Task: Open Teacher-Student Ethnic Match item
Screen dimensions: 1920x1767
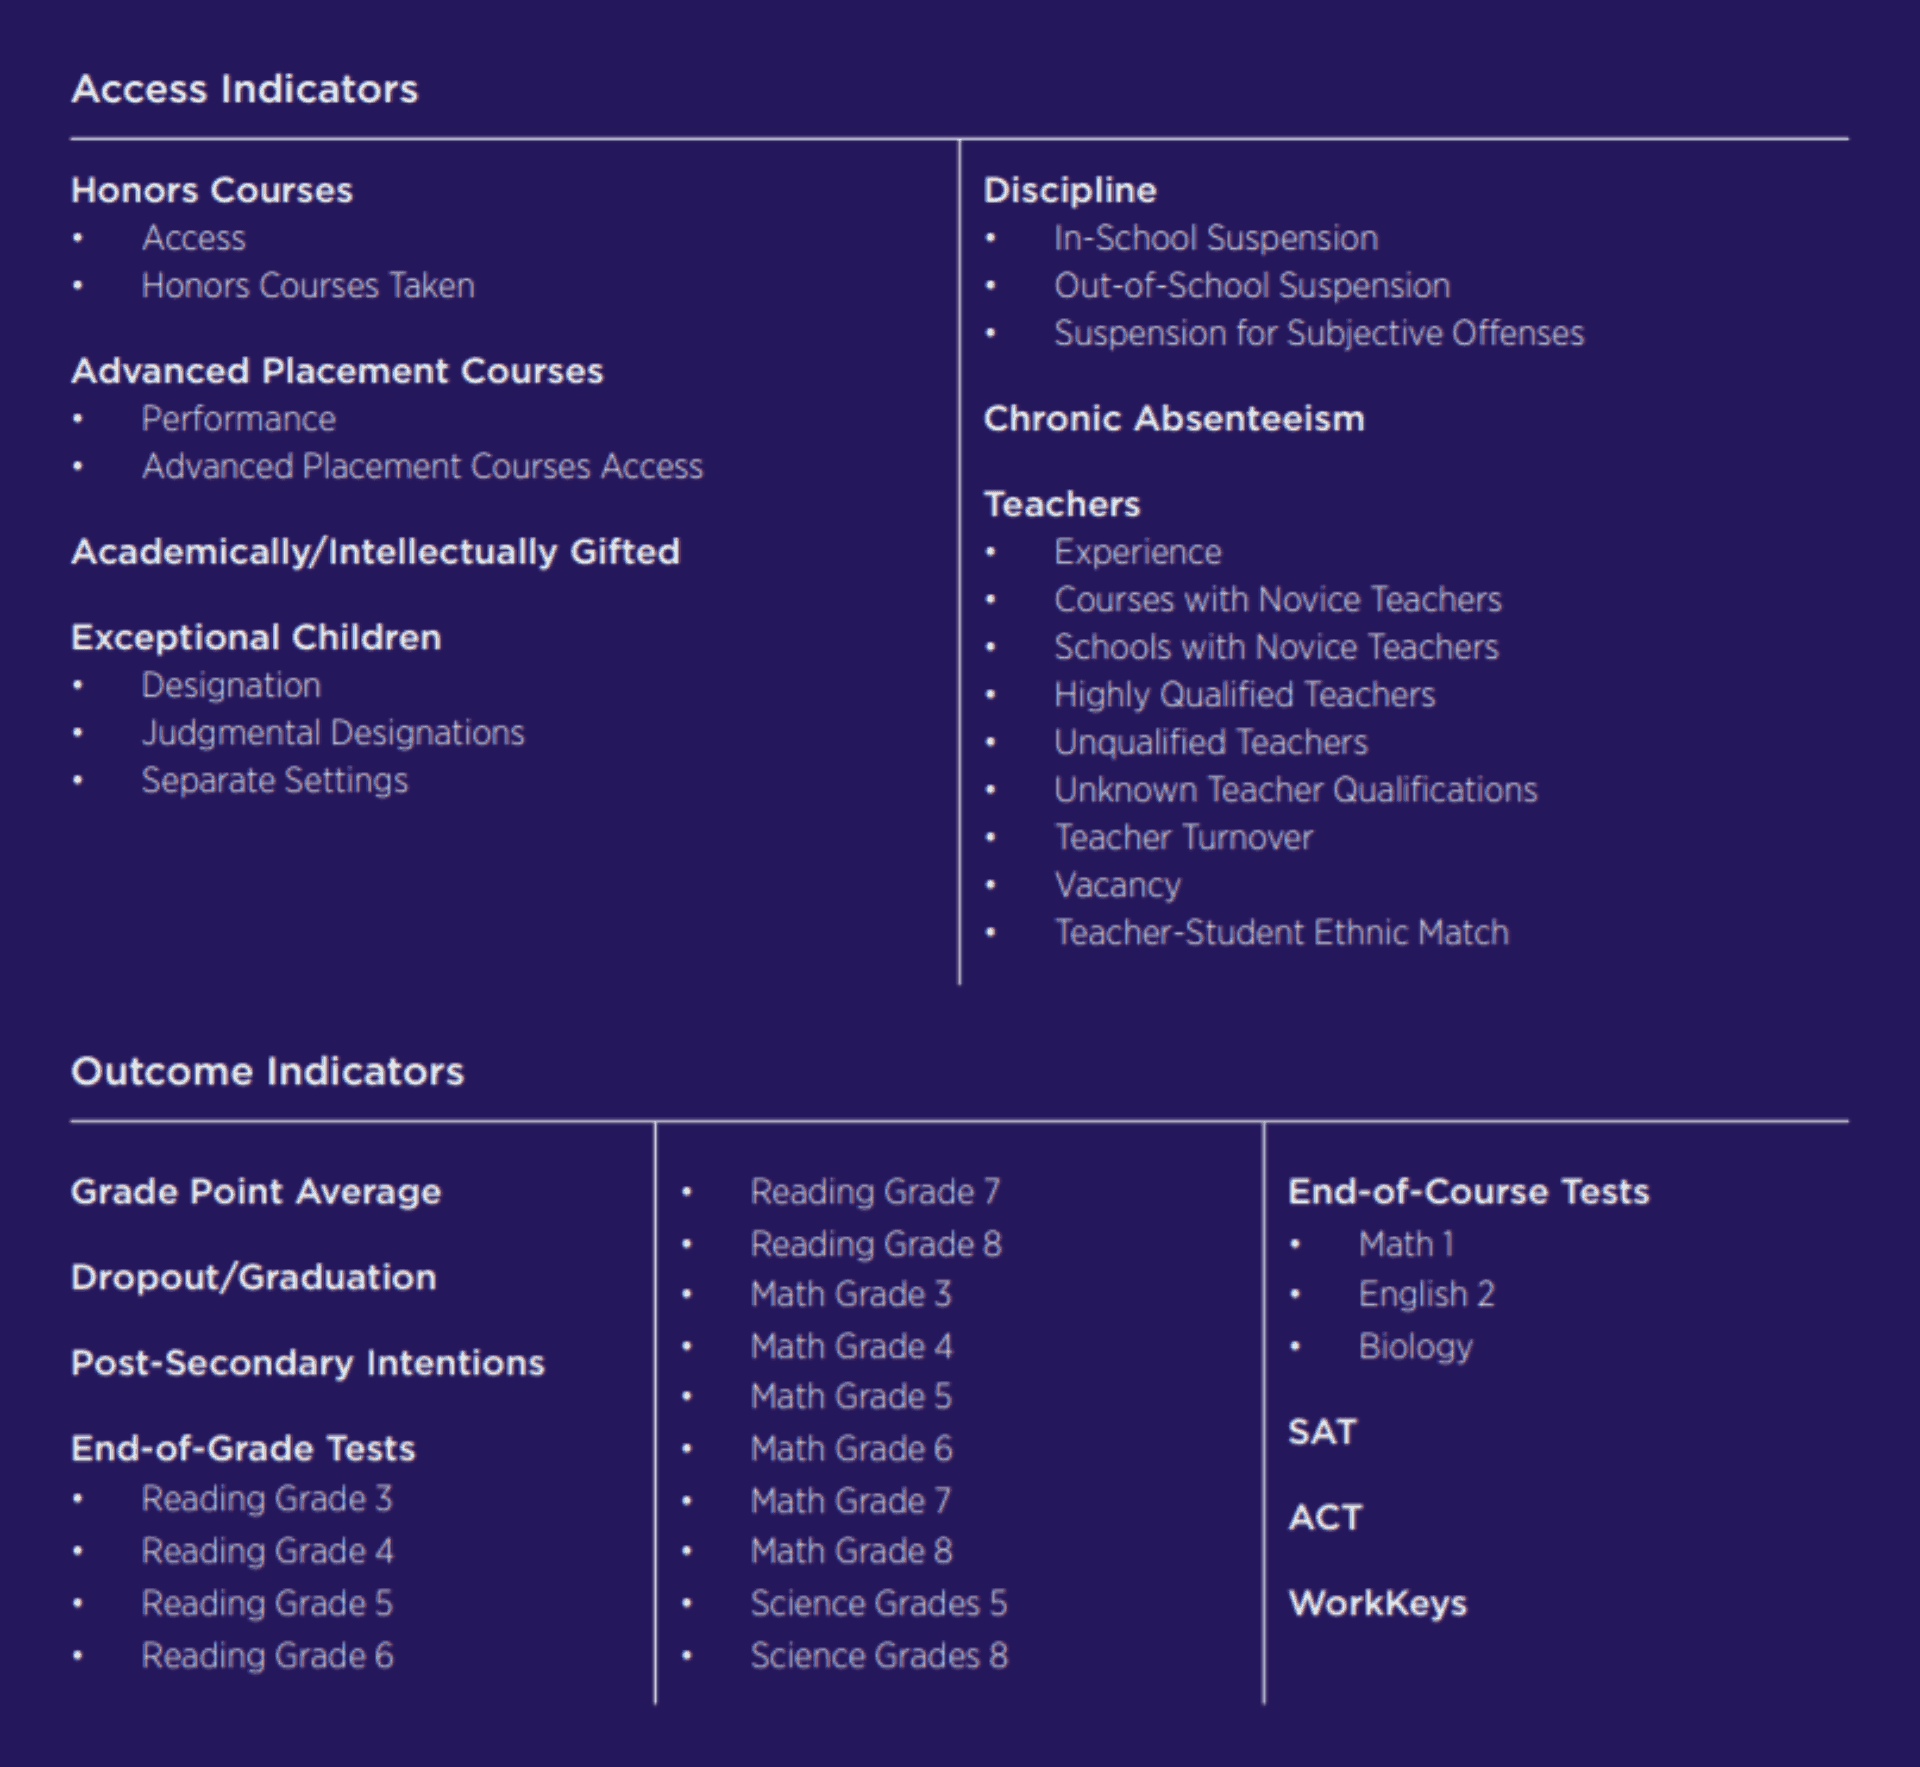Action: pyautogui.click(x=1281, y=933)
